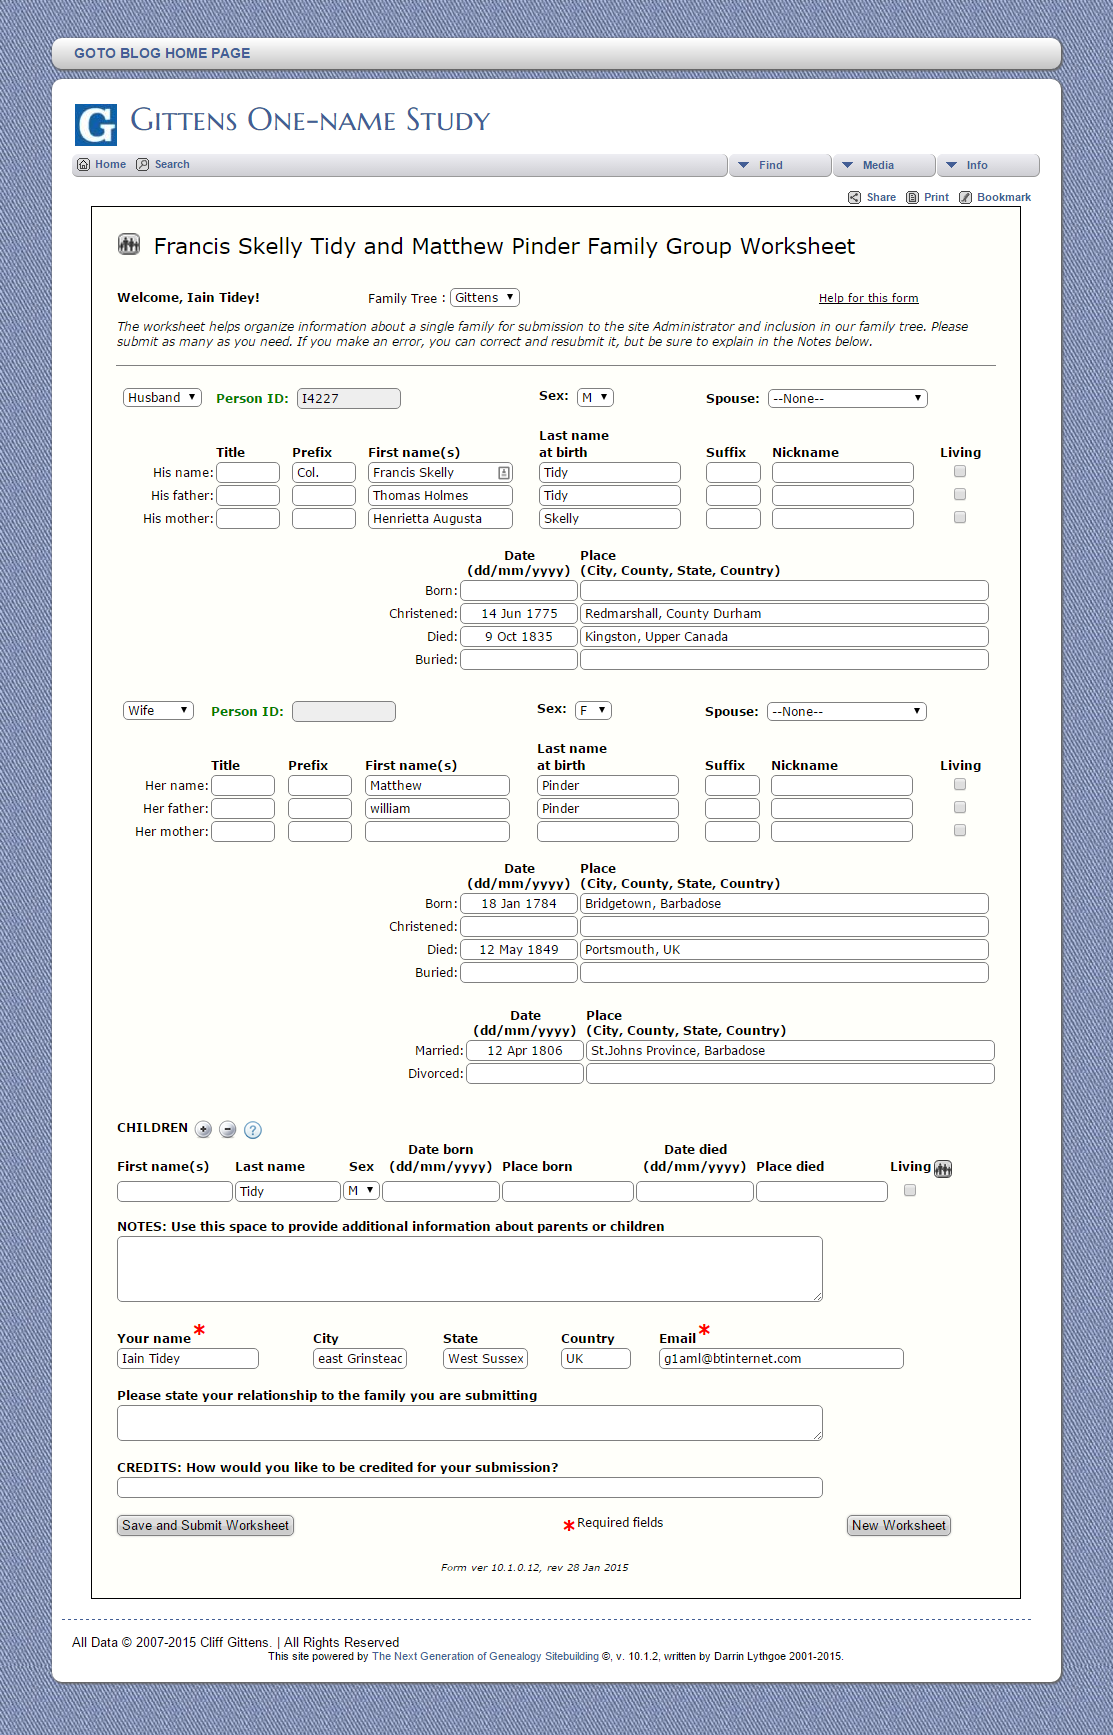Open wife's Spouse dropdown
Screen dimensions: 1113x1735
[x=847, y=712]
